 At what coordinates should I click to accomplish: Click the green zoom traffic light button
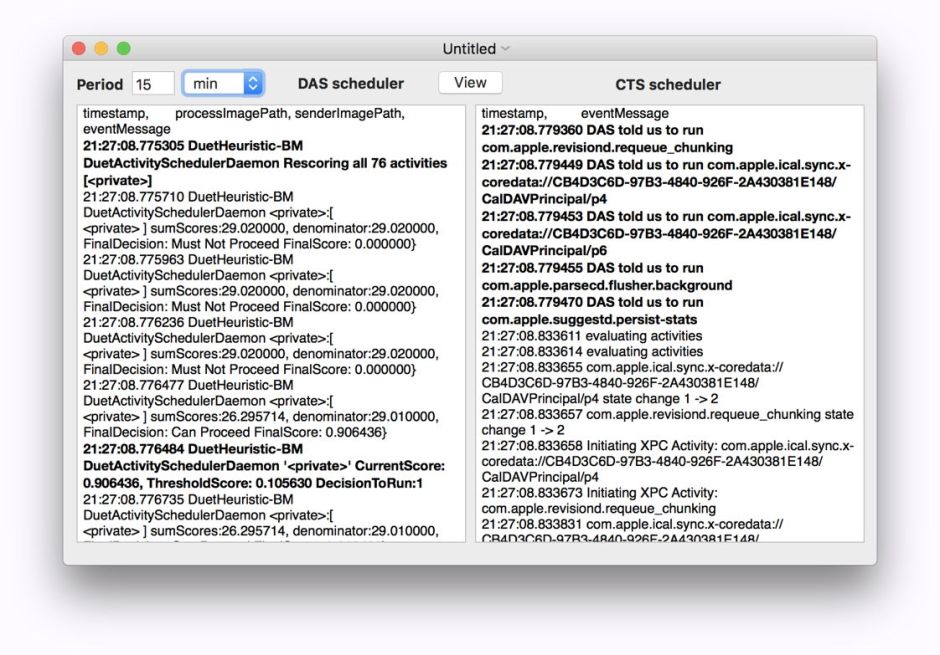pyautogui.click(x=121, y=47)
